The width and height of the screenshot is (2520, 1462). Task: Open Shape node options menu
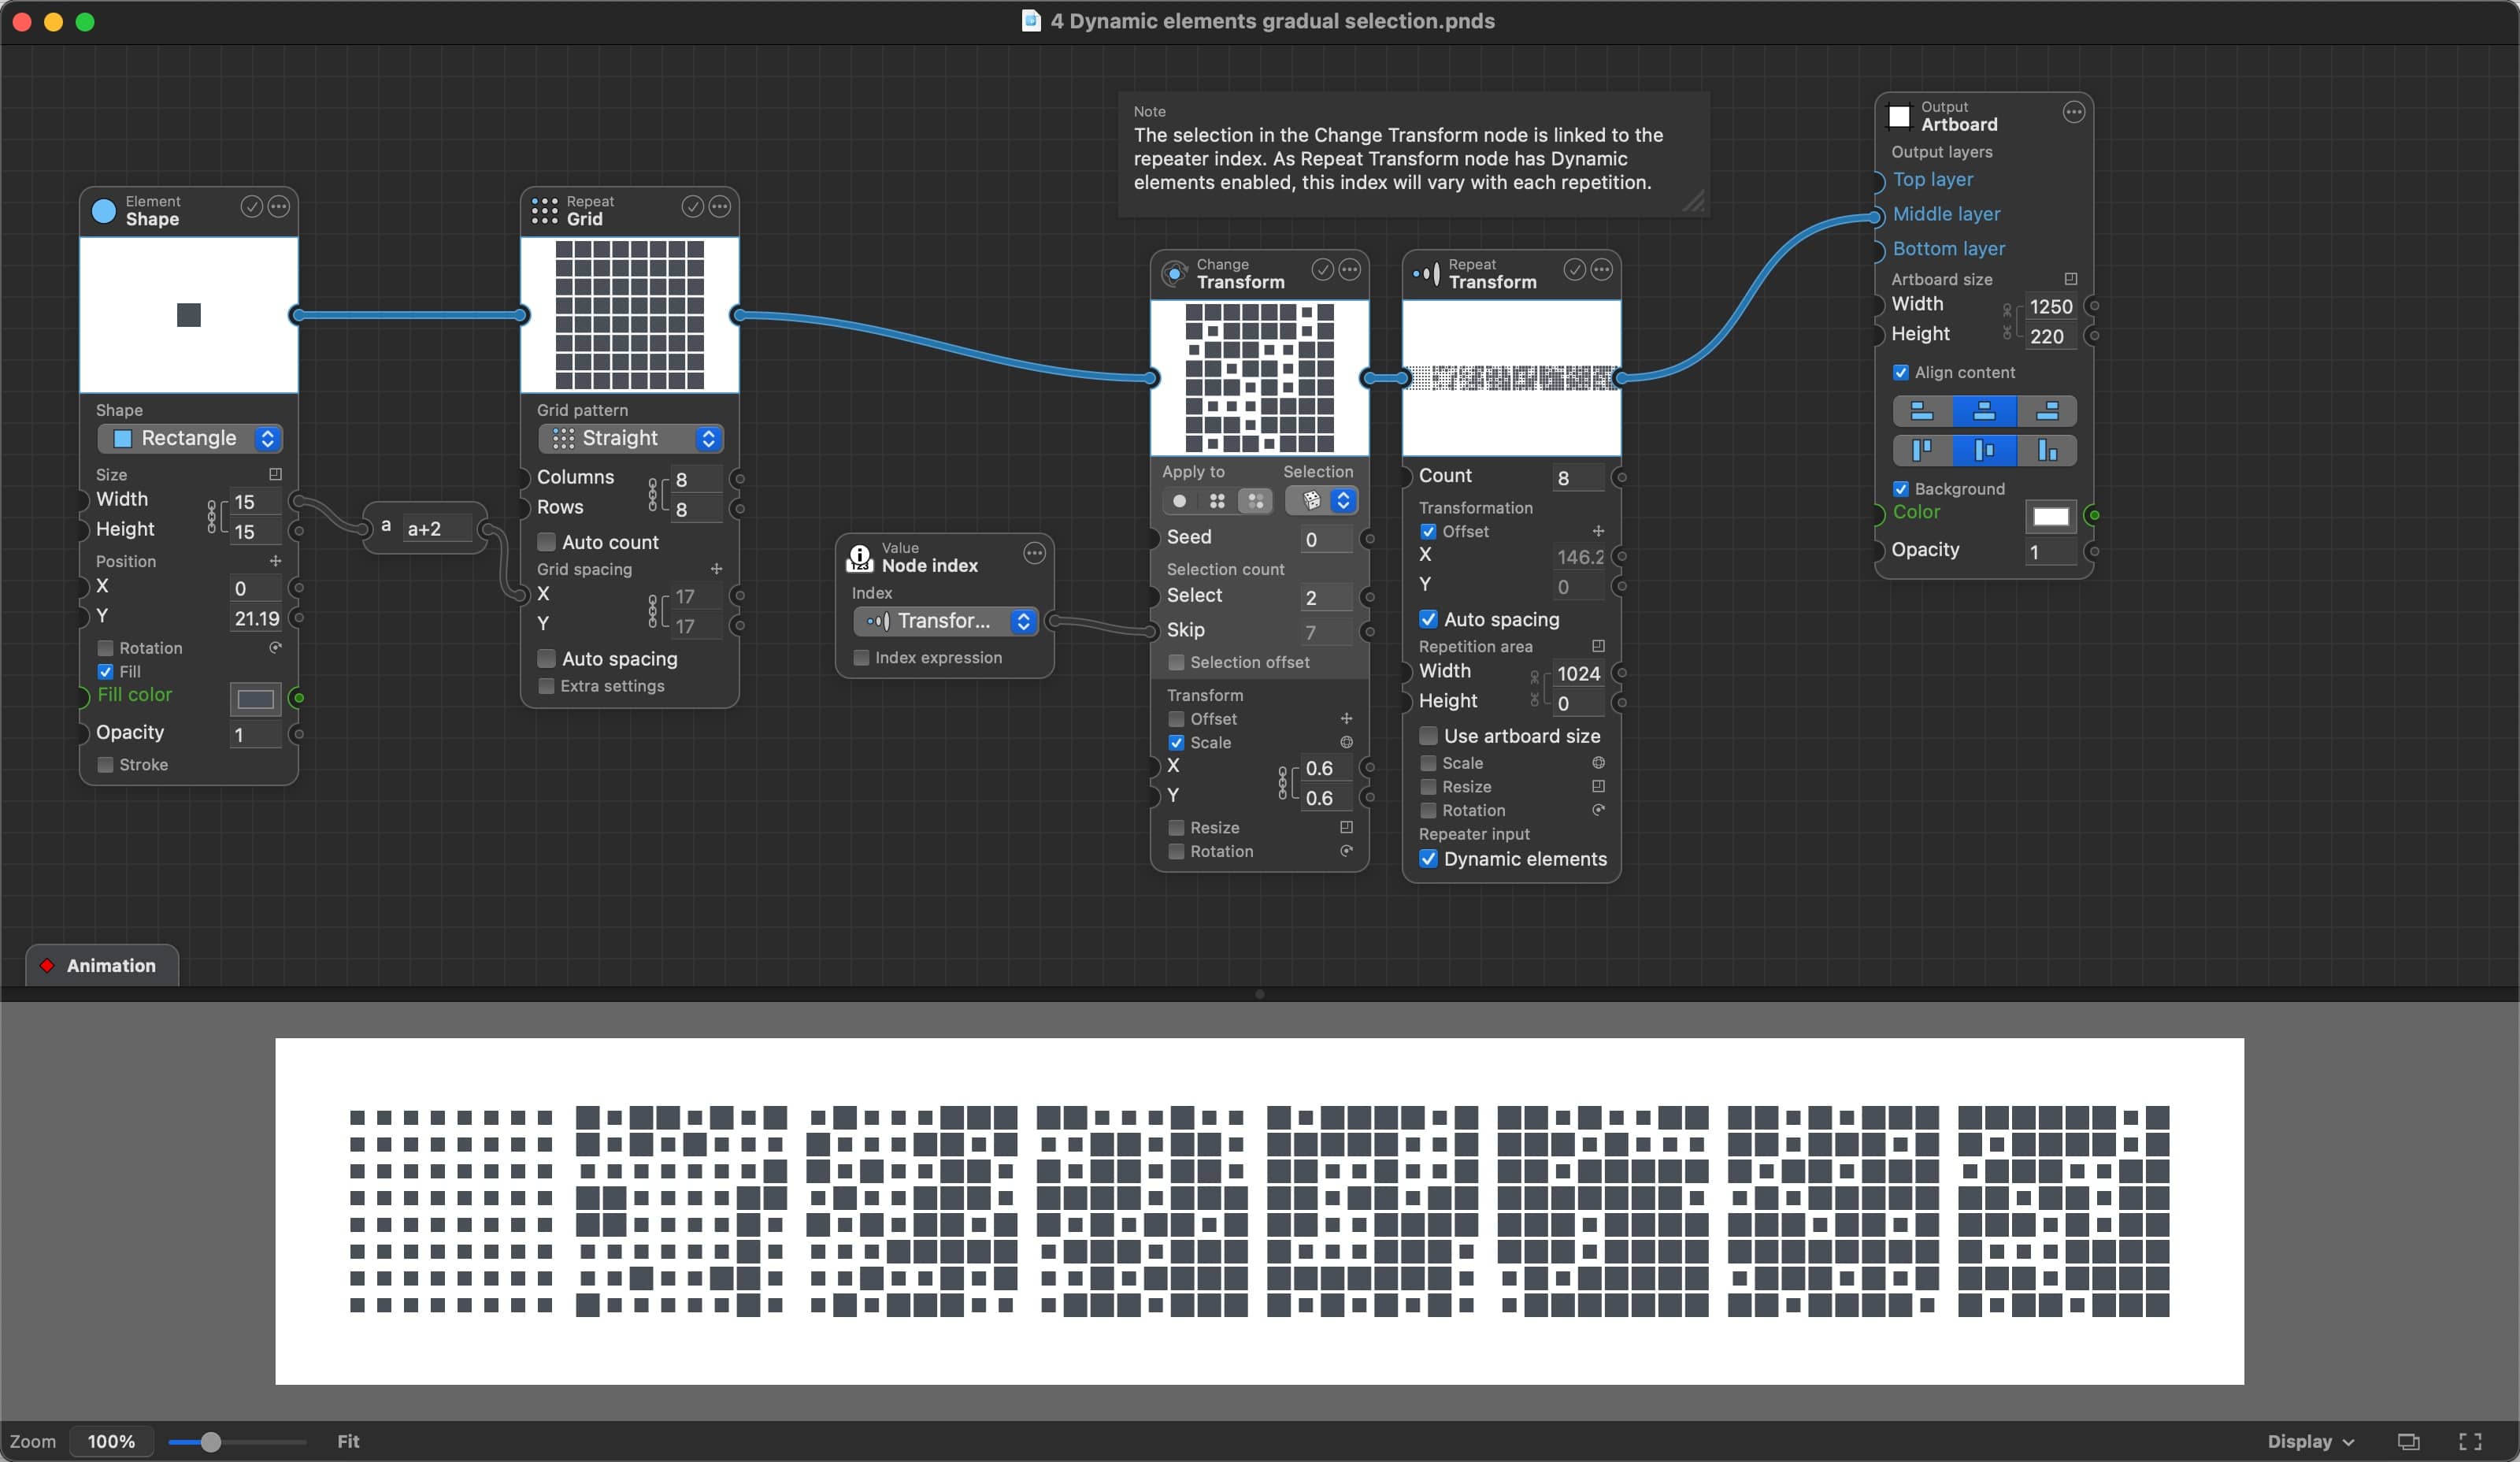279,207
